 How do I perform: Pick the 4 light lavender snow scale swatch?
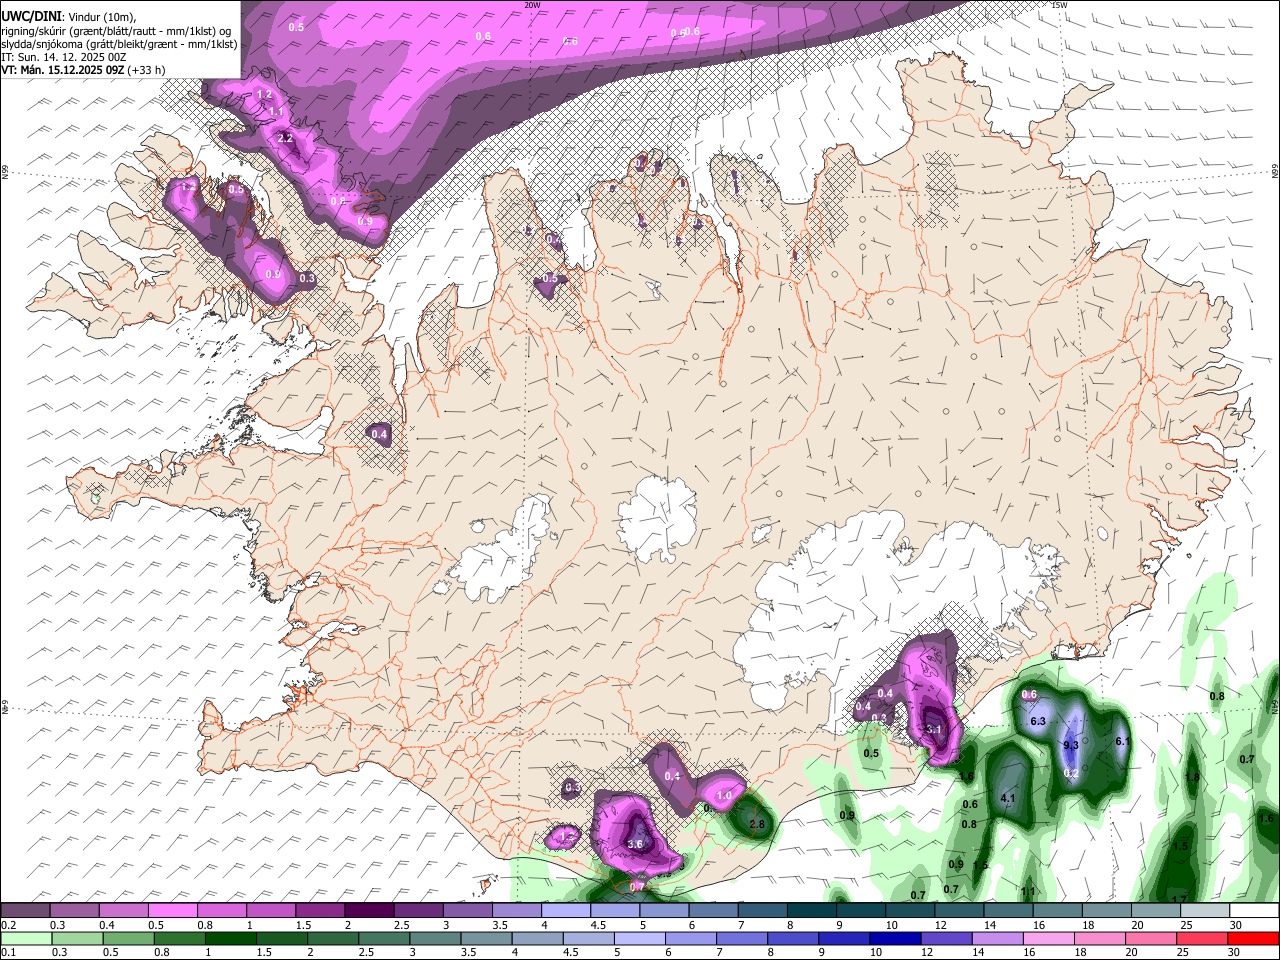click(566, 910)
